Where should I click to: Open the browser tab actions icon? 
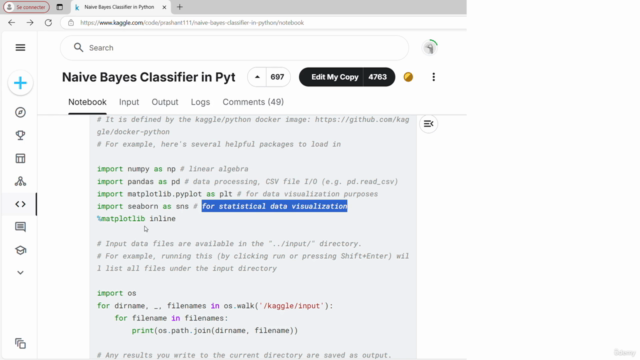(x=60, y=7)
